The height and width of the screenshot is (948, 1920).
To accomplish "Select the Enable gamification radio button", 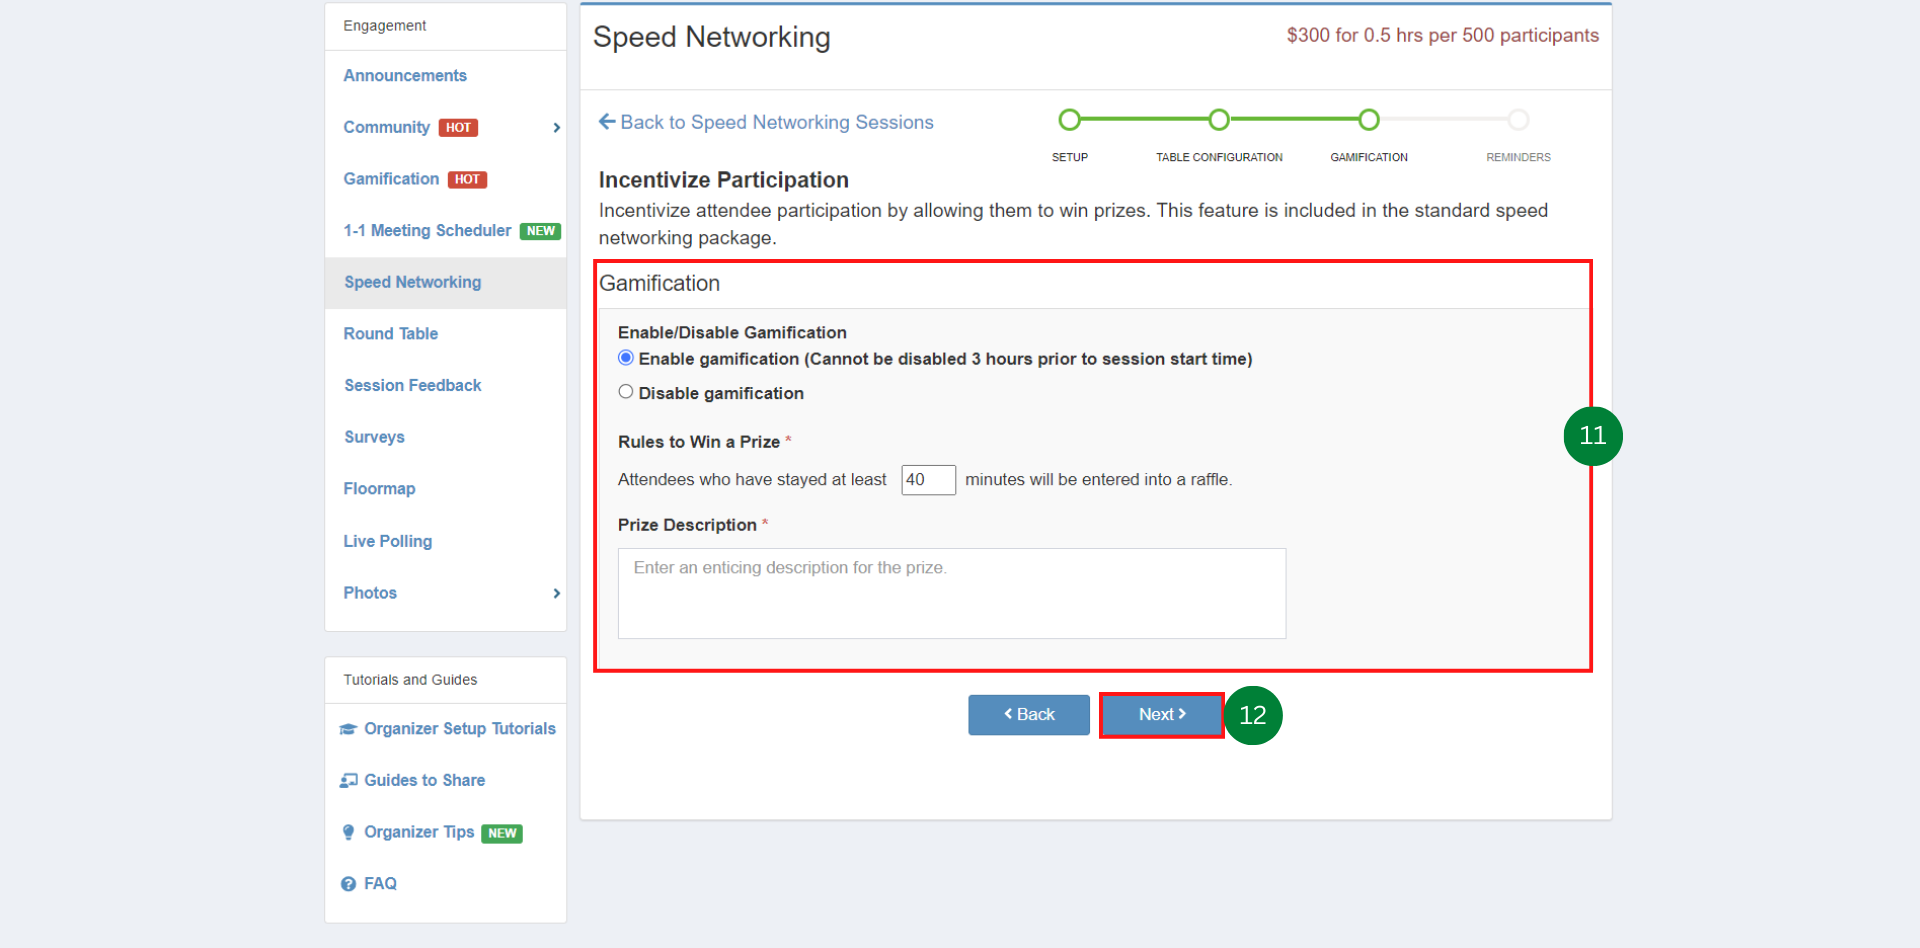I will click(x=625, y=357).
